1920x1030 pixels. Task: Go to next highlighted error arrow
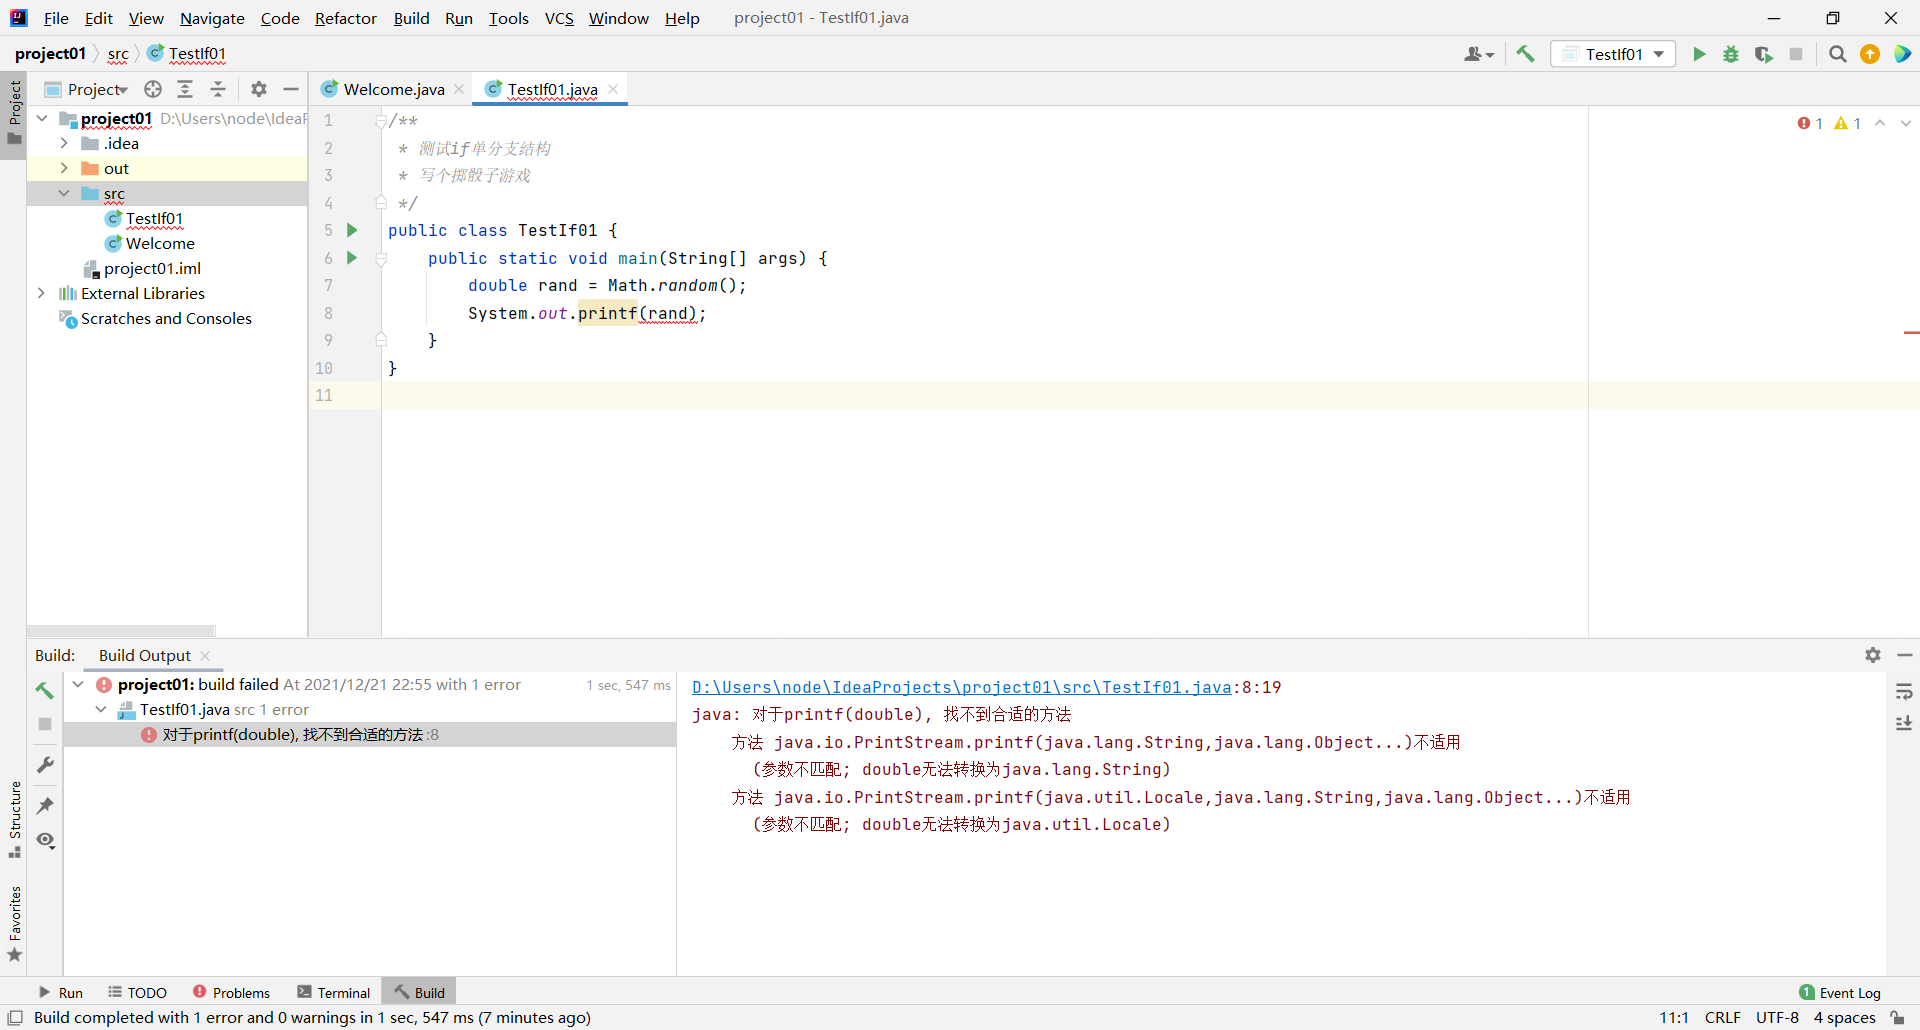coord(1906,123)
